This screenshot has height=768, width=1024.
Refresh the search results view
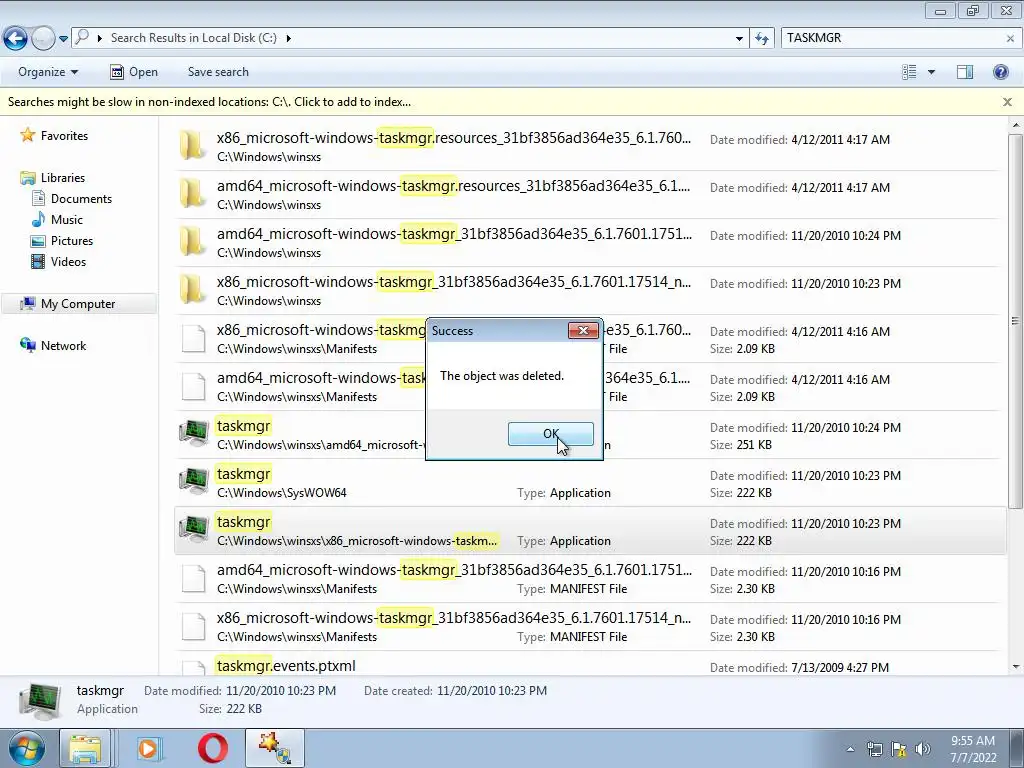[761, 39]
